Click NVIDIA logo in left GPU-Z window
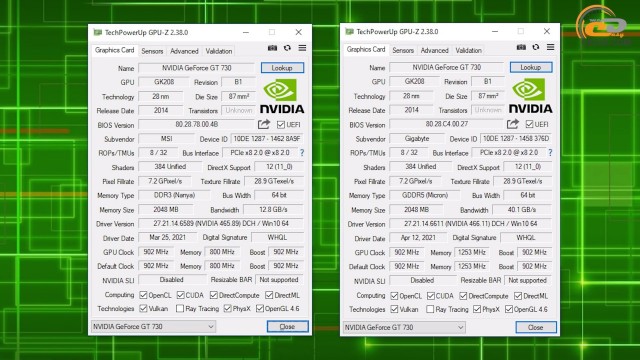The width and height of the screenshot is (640, 360). [x=282, y=96]
